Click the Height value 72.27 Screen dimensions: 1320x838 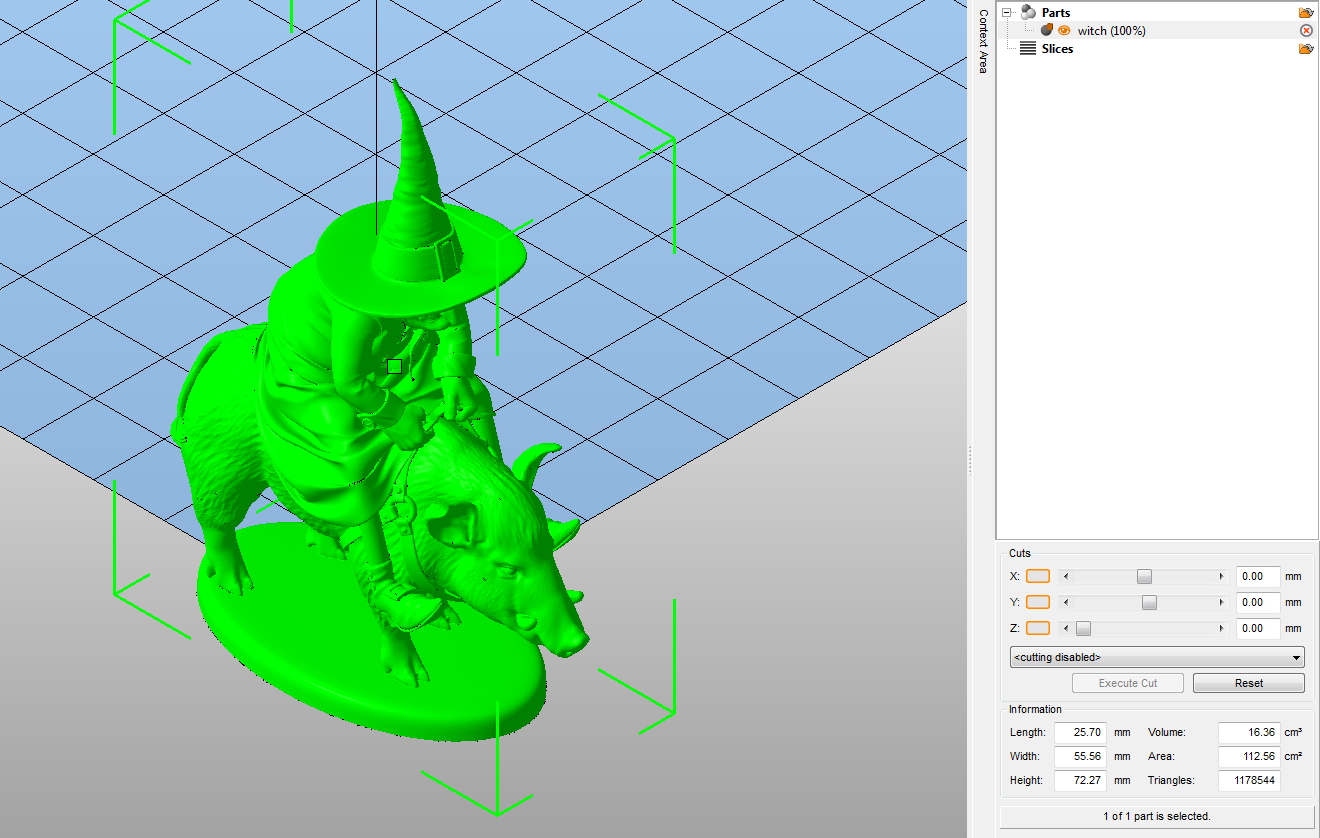coord(1080,780)
